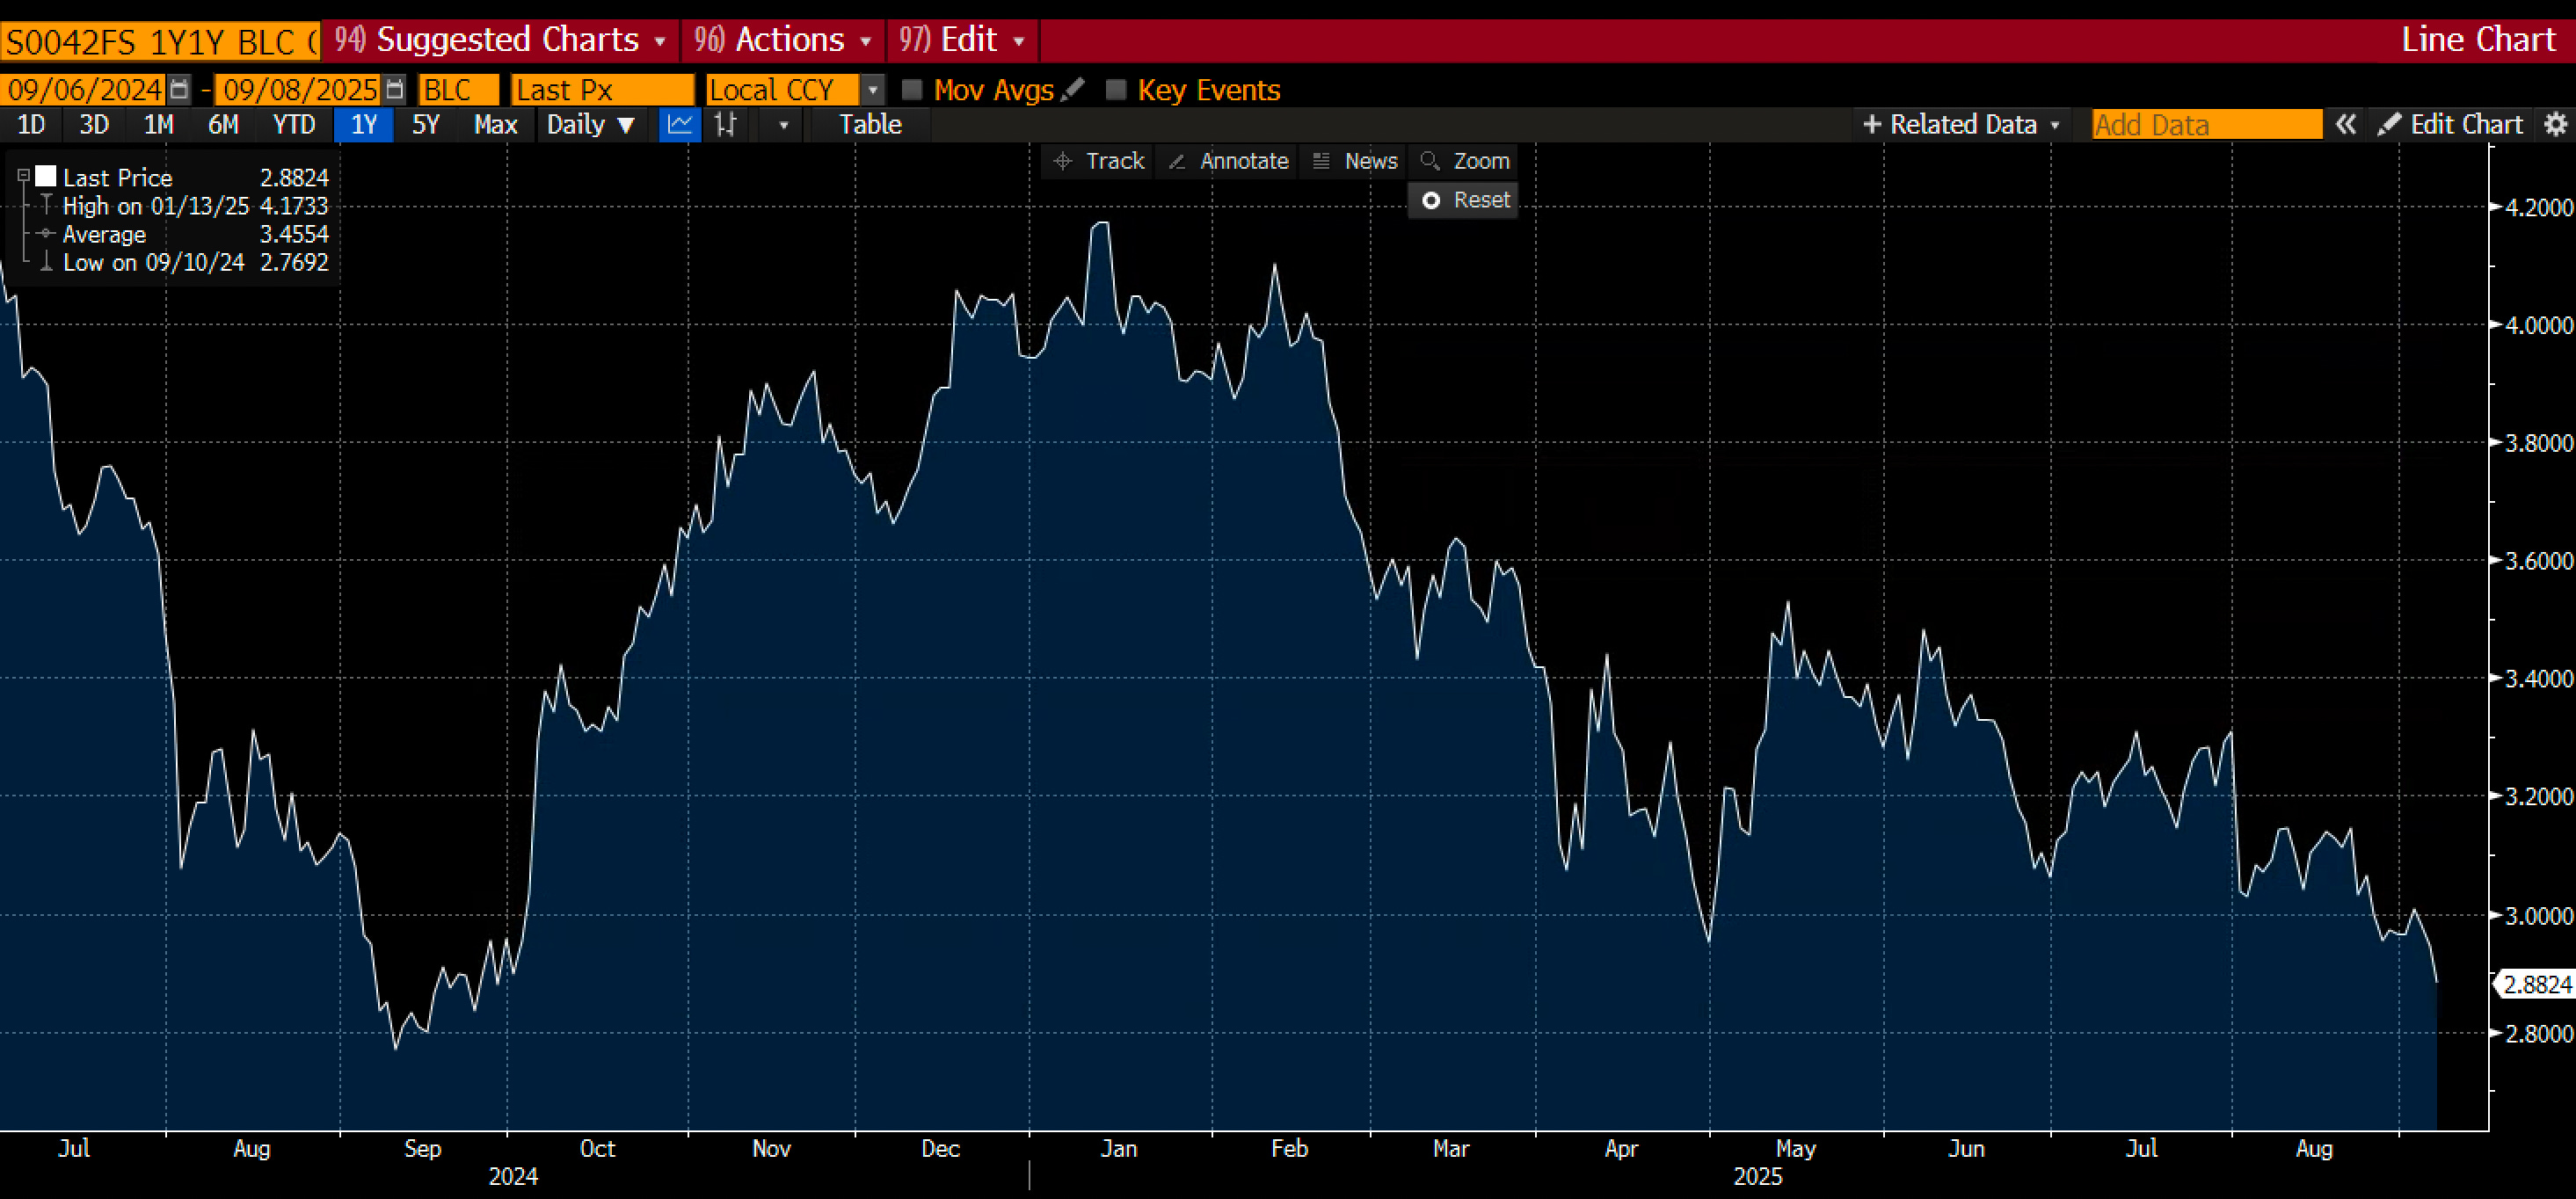Switch to the 5Y time range tab

click(425, 125)
